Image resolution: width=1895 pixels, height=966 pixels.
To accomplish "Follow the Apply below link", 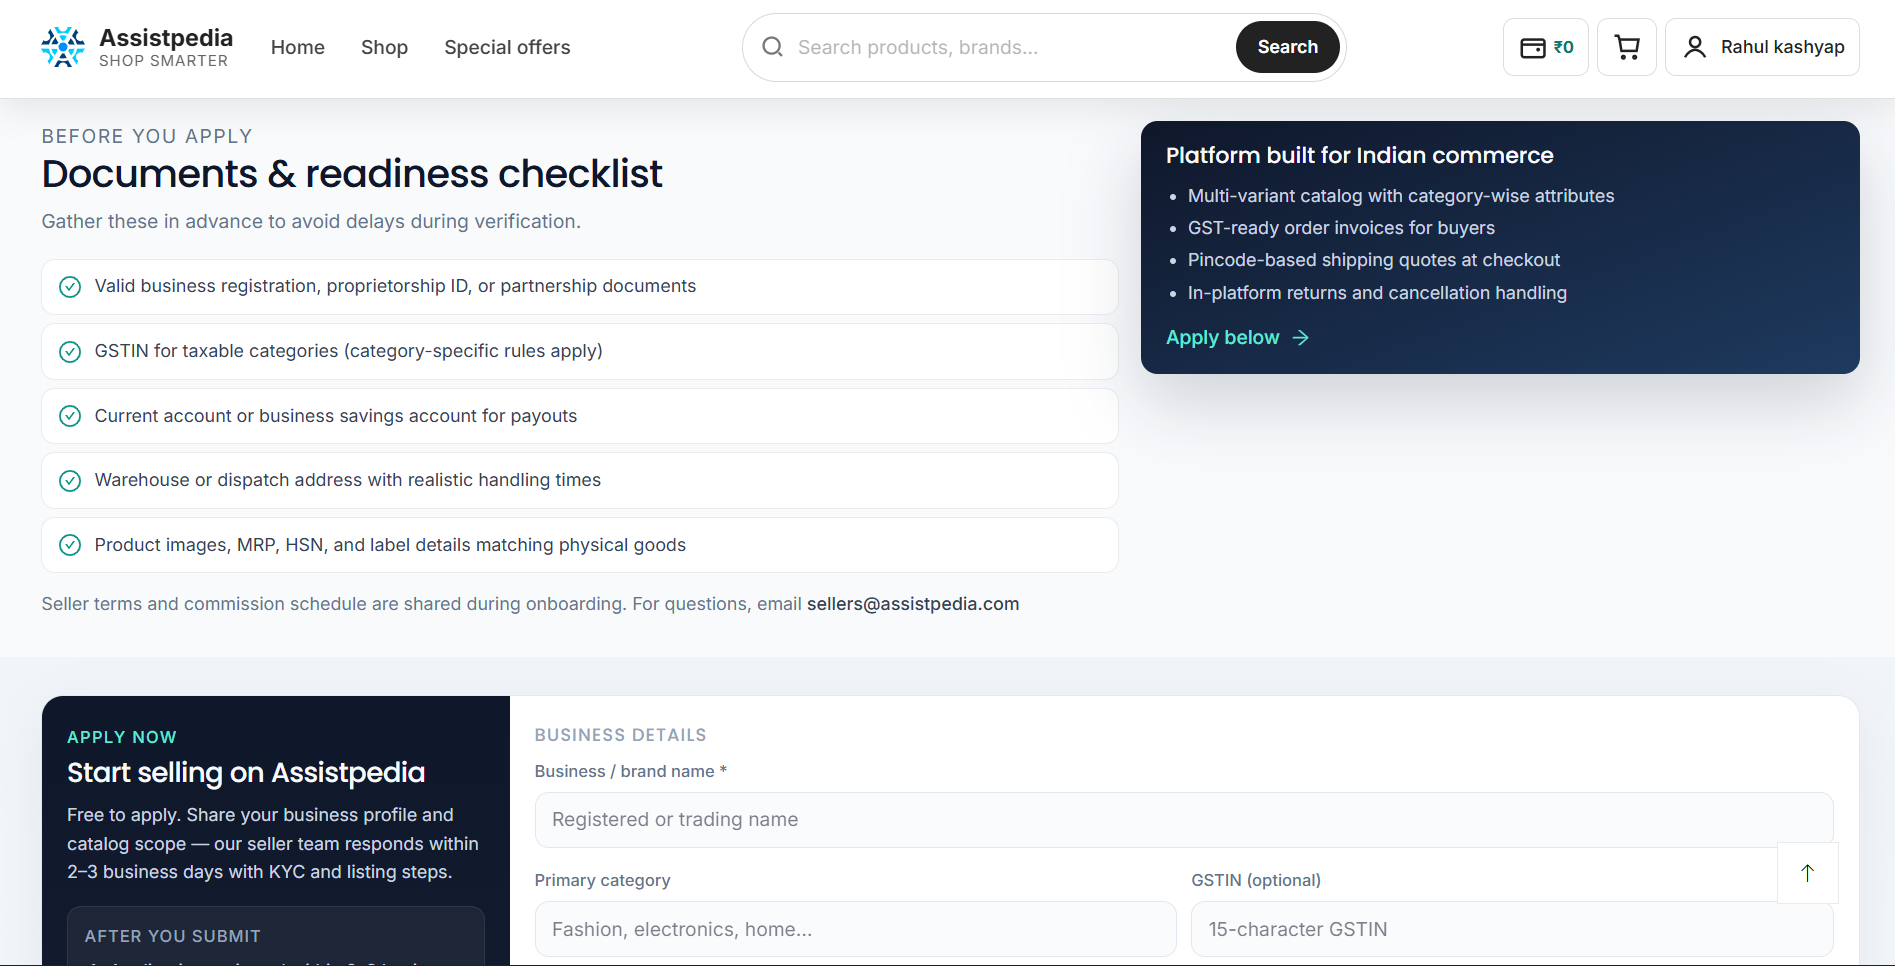I will (x=1238, y=338).
